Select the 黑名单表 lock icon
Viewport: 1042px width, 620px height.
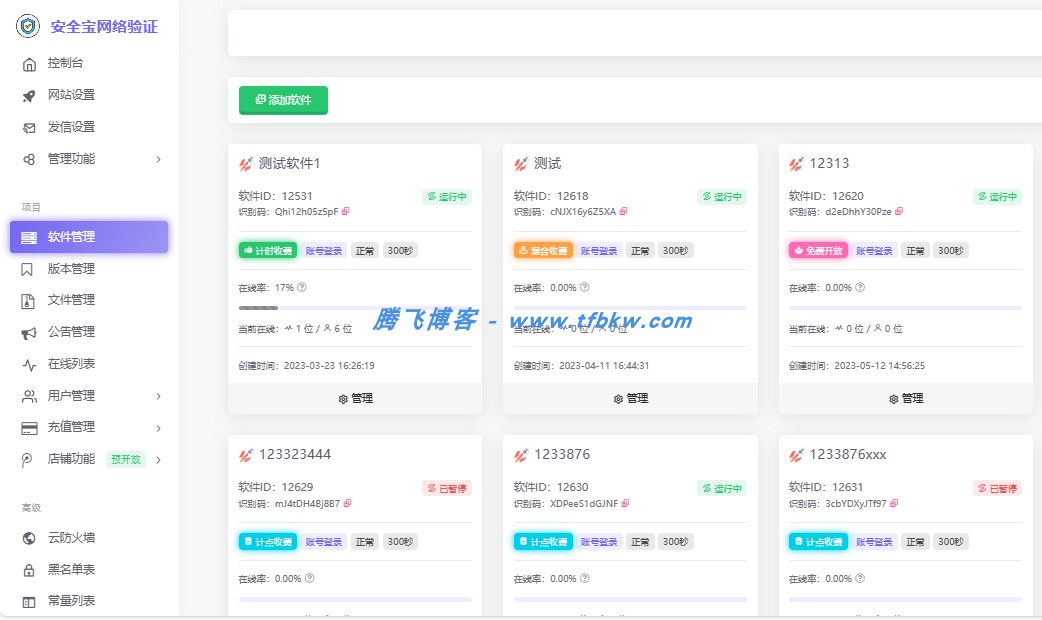coord(30,569)
